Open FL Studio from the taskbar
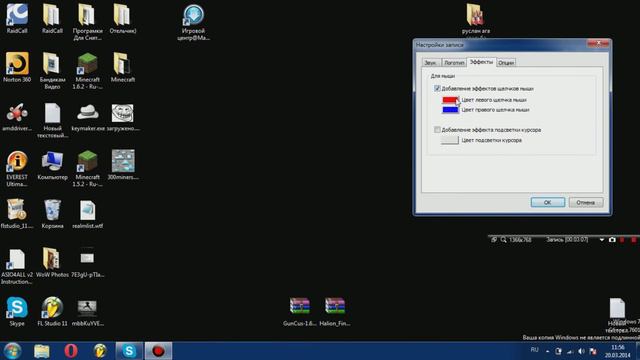640x360 pixels. 100,351
